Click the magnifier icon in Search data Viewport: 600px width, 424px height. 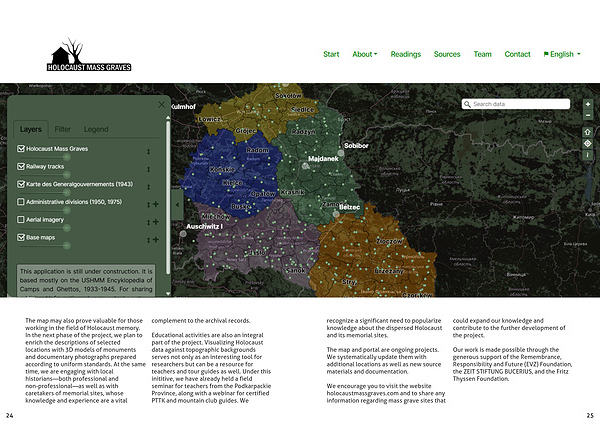(x=467, y=104)
